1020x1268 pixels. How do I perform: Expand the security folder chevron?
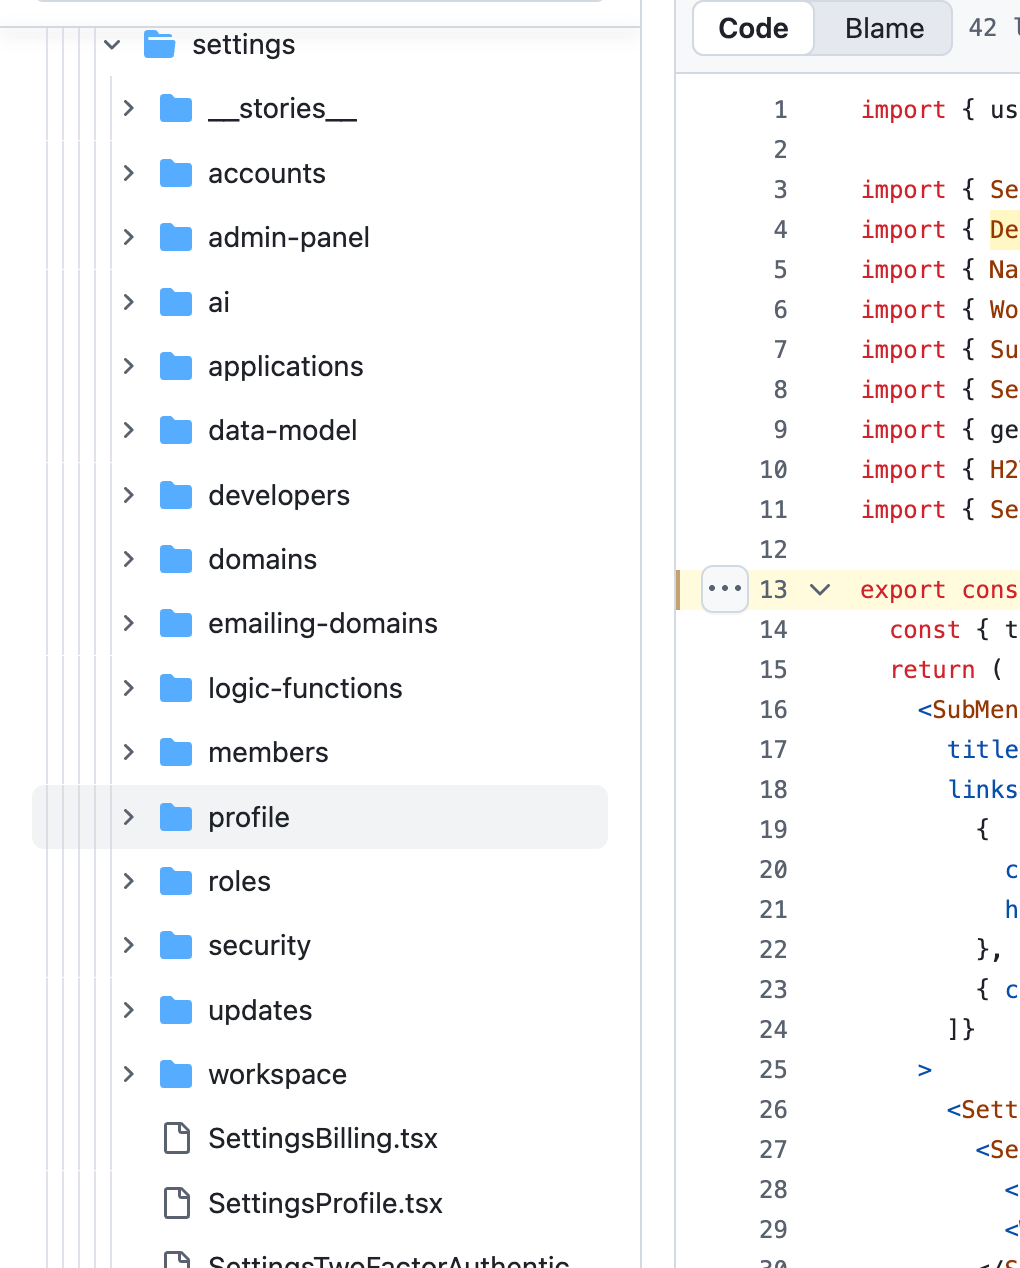point(128,945)
